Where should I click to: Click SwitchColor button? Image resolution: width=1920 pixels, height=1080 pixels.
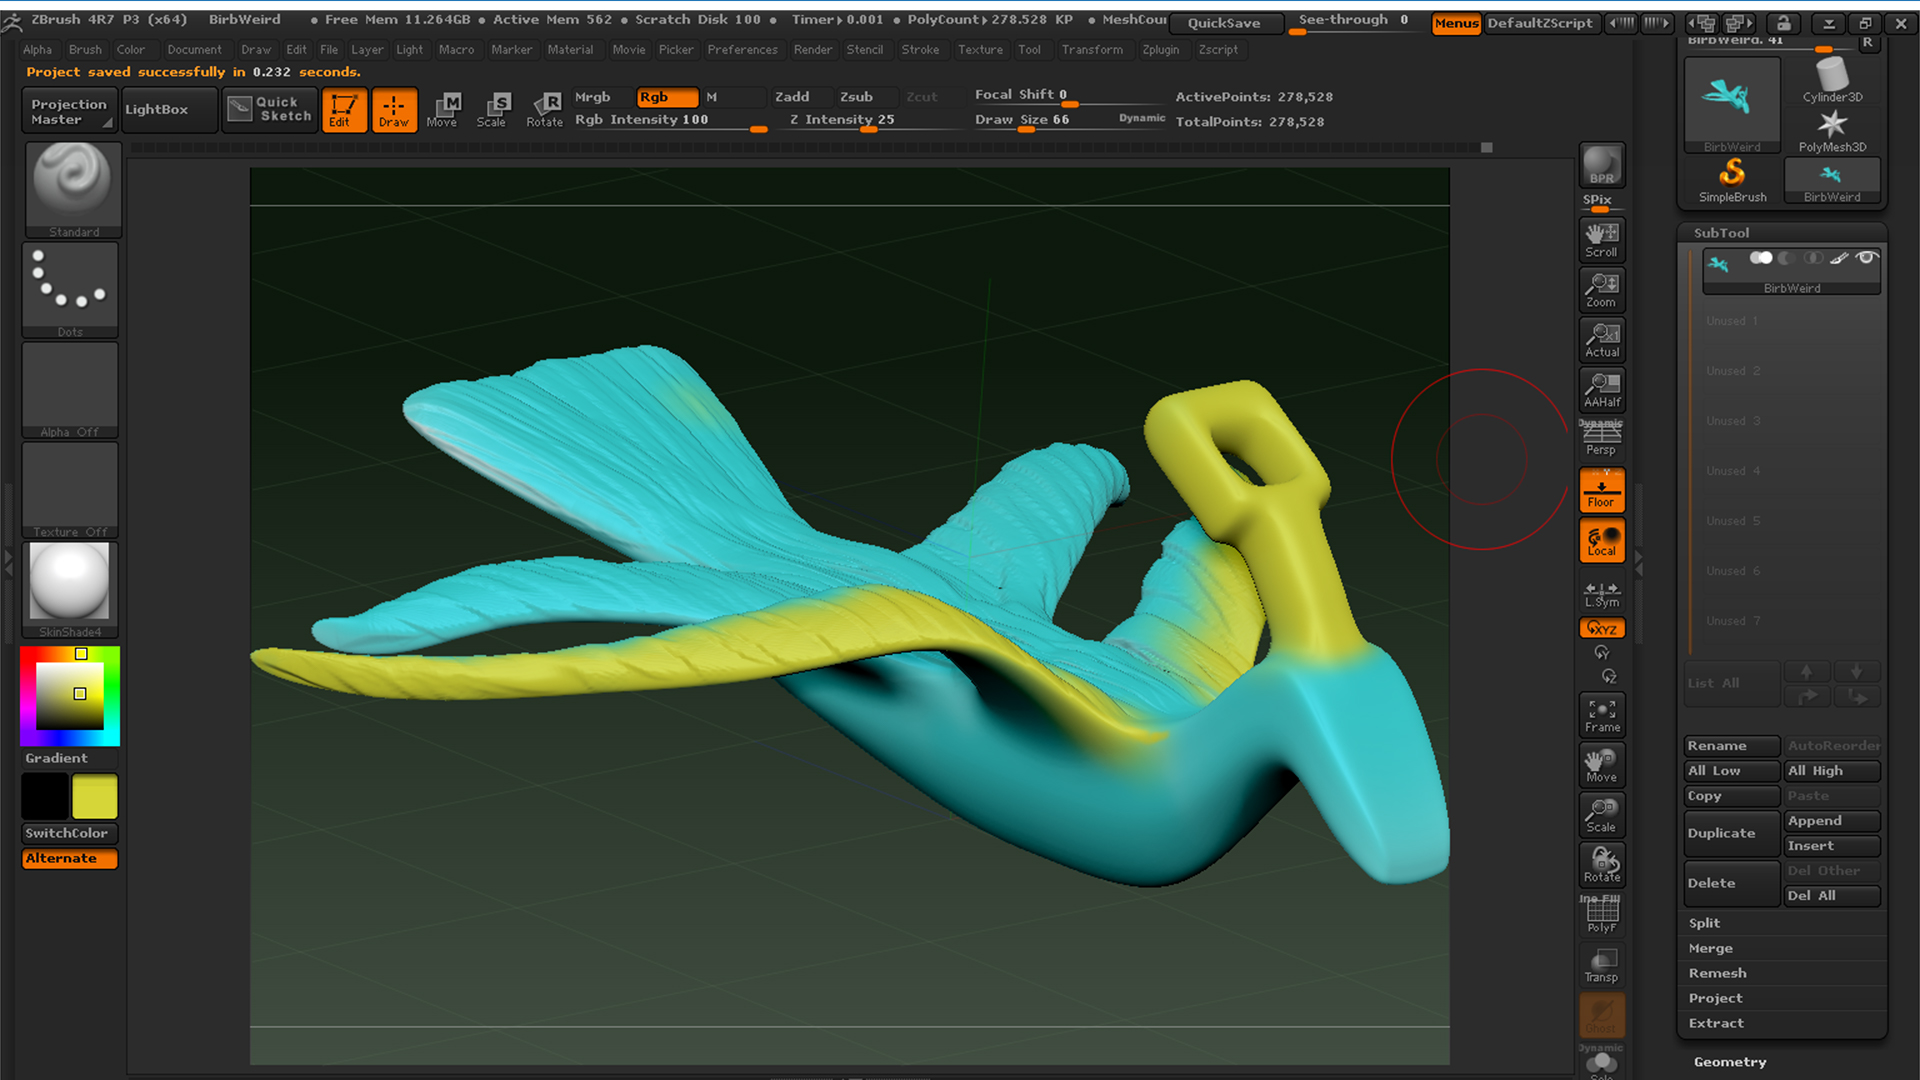(x=69, y=833)
